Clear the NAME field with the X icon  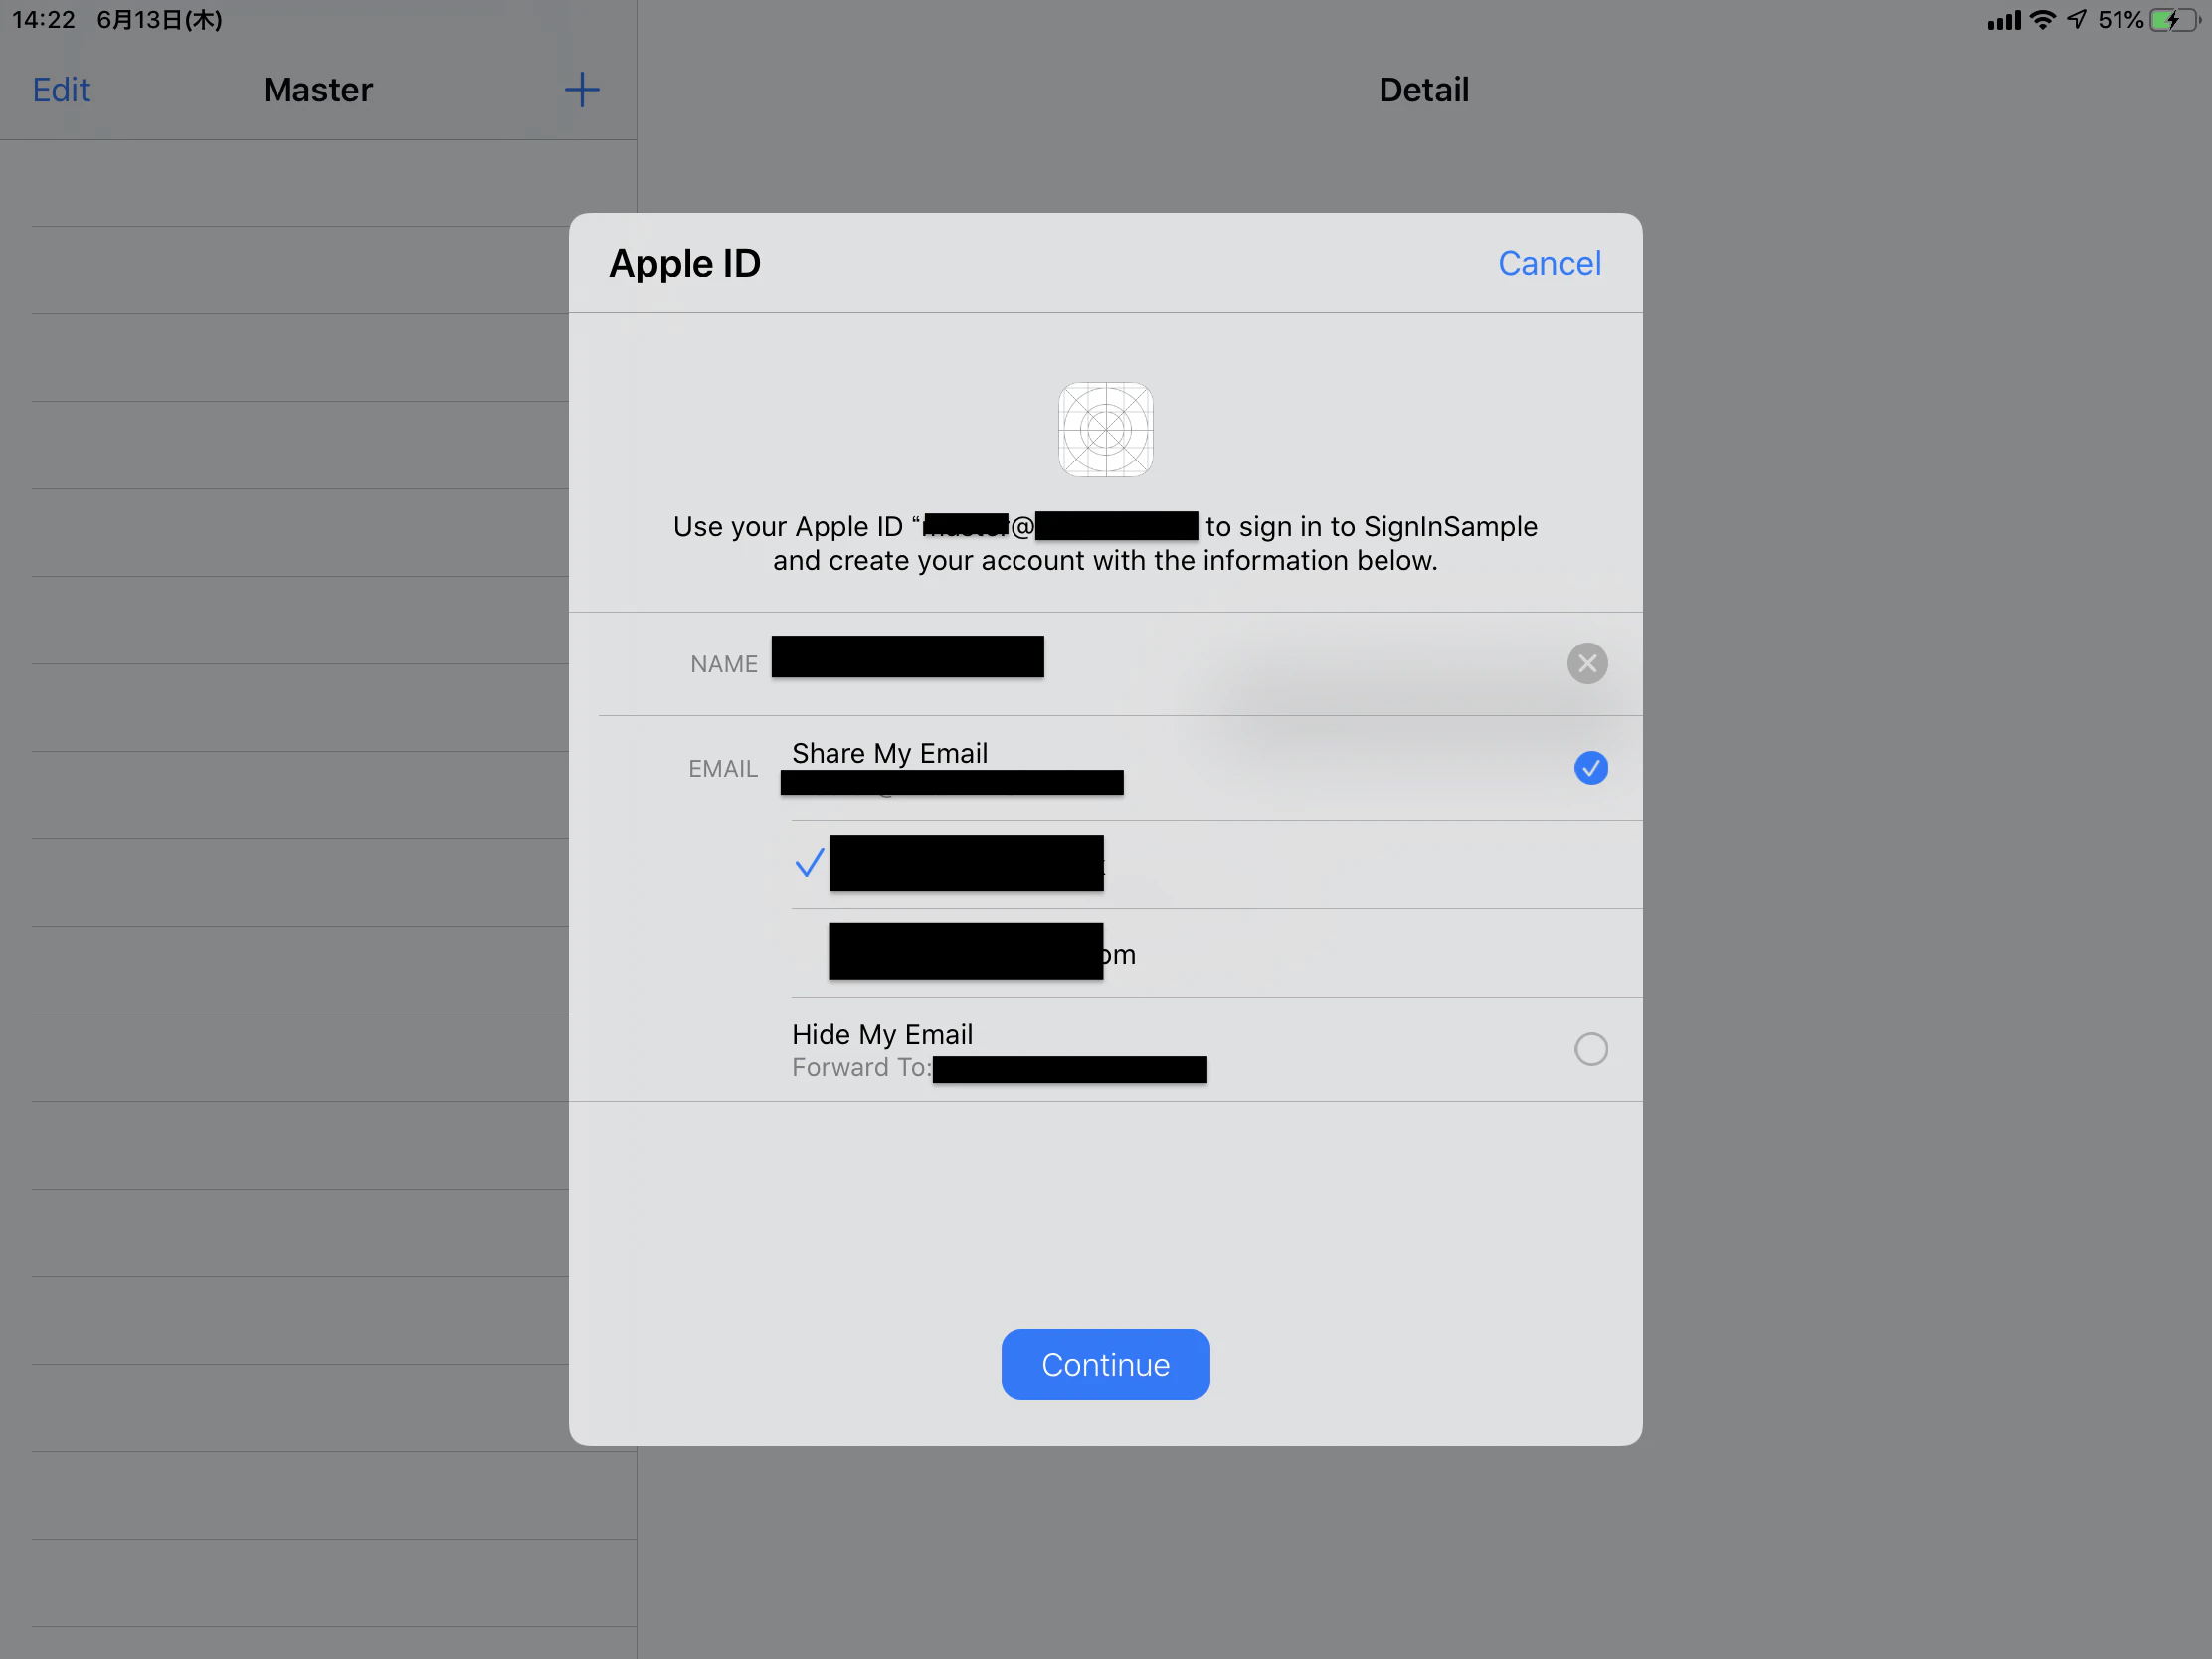pyautogui.click(x=1587, y=663)
